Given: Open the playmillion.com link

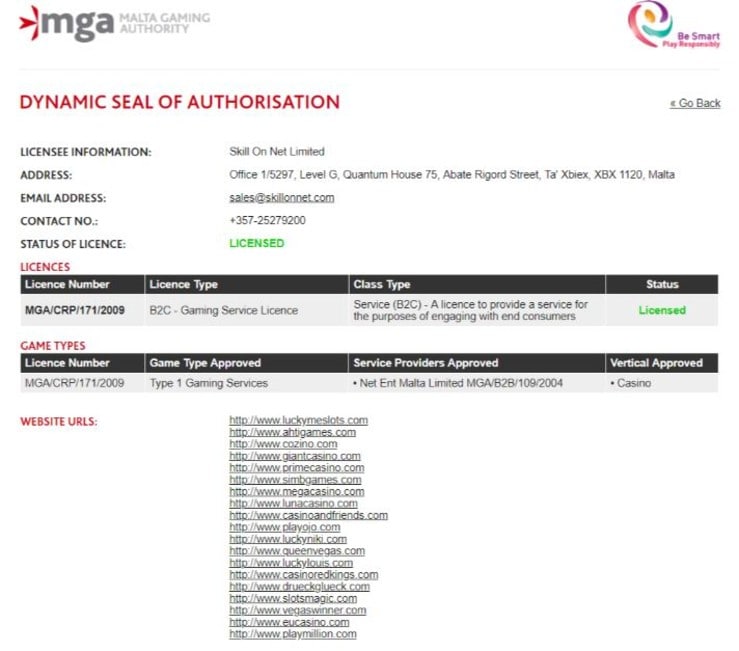Looking at the screenshot, I should point(293,634).
